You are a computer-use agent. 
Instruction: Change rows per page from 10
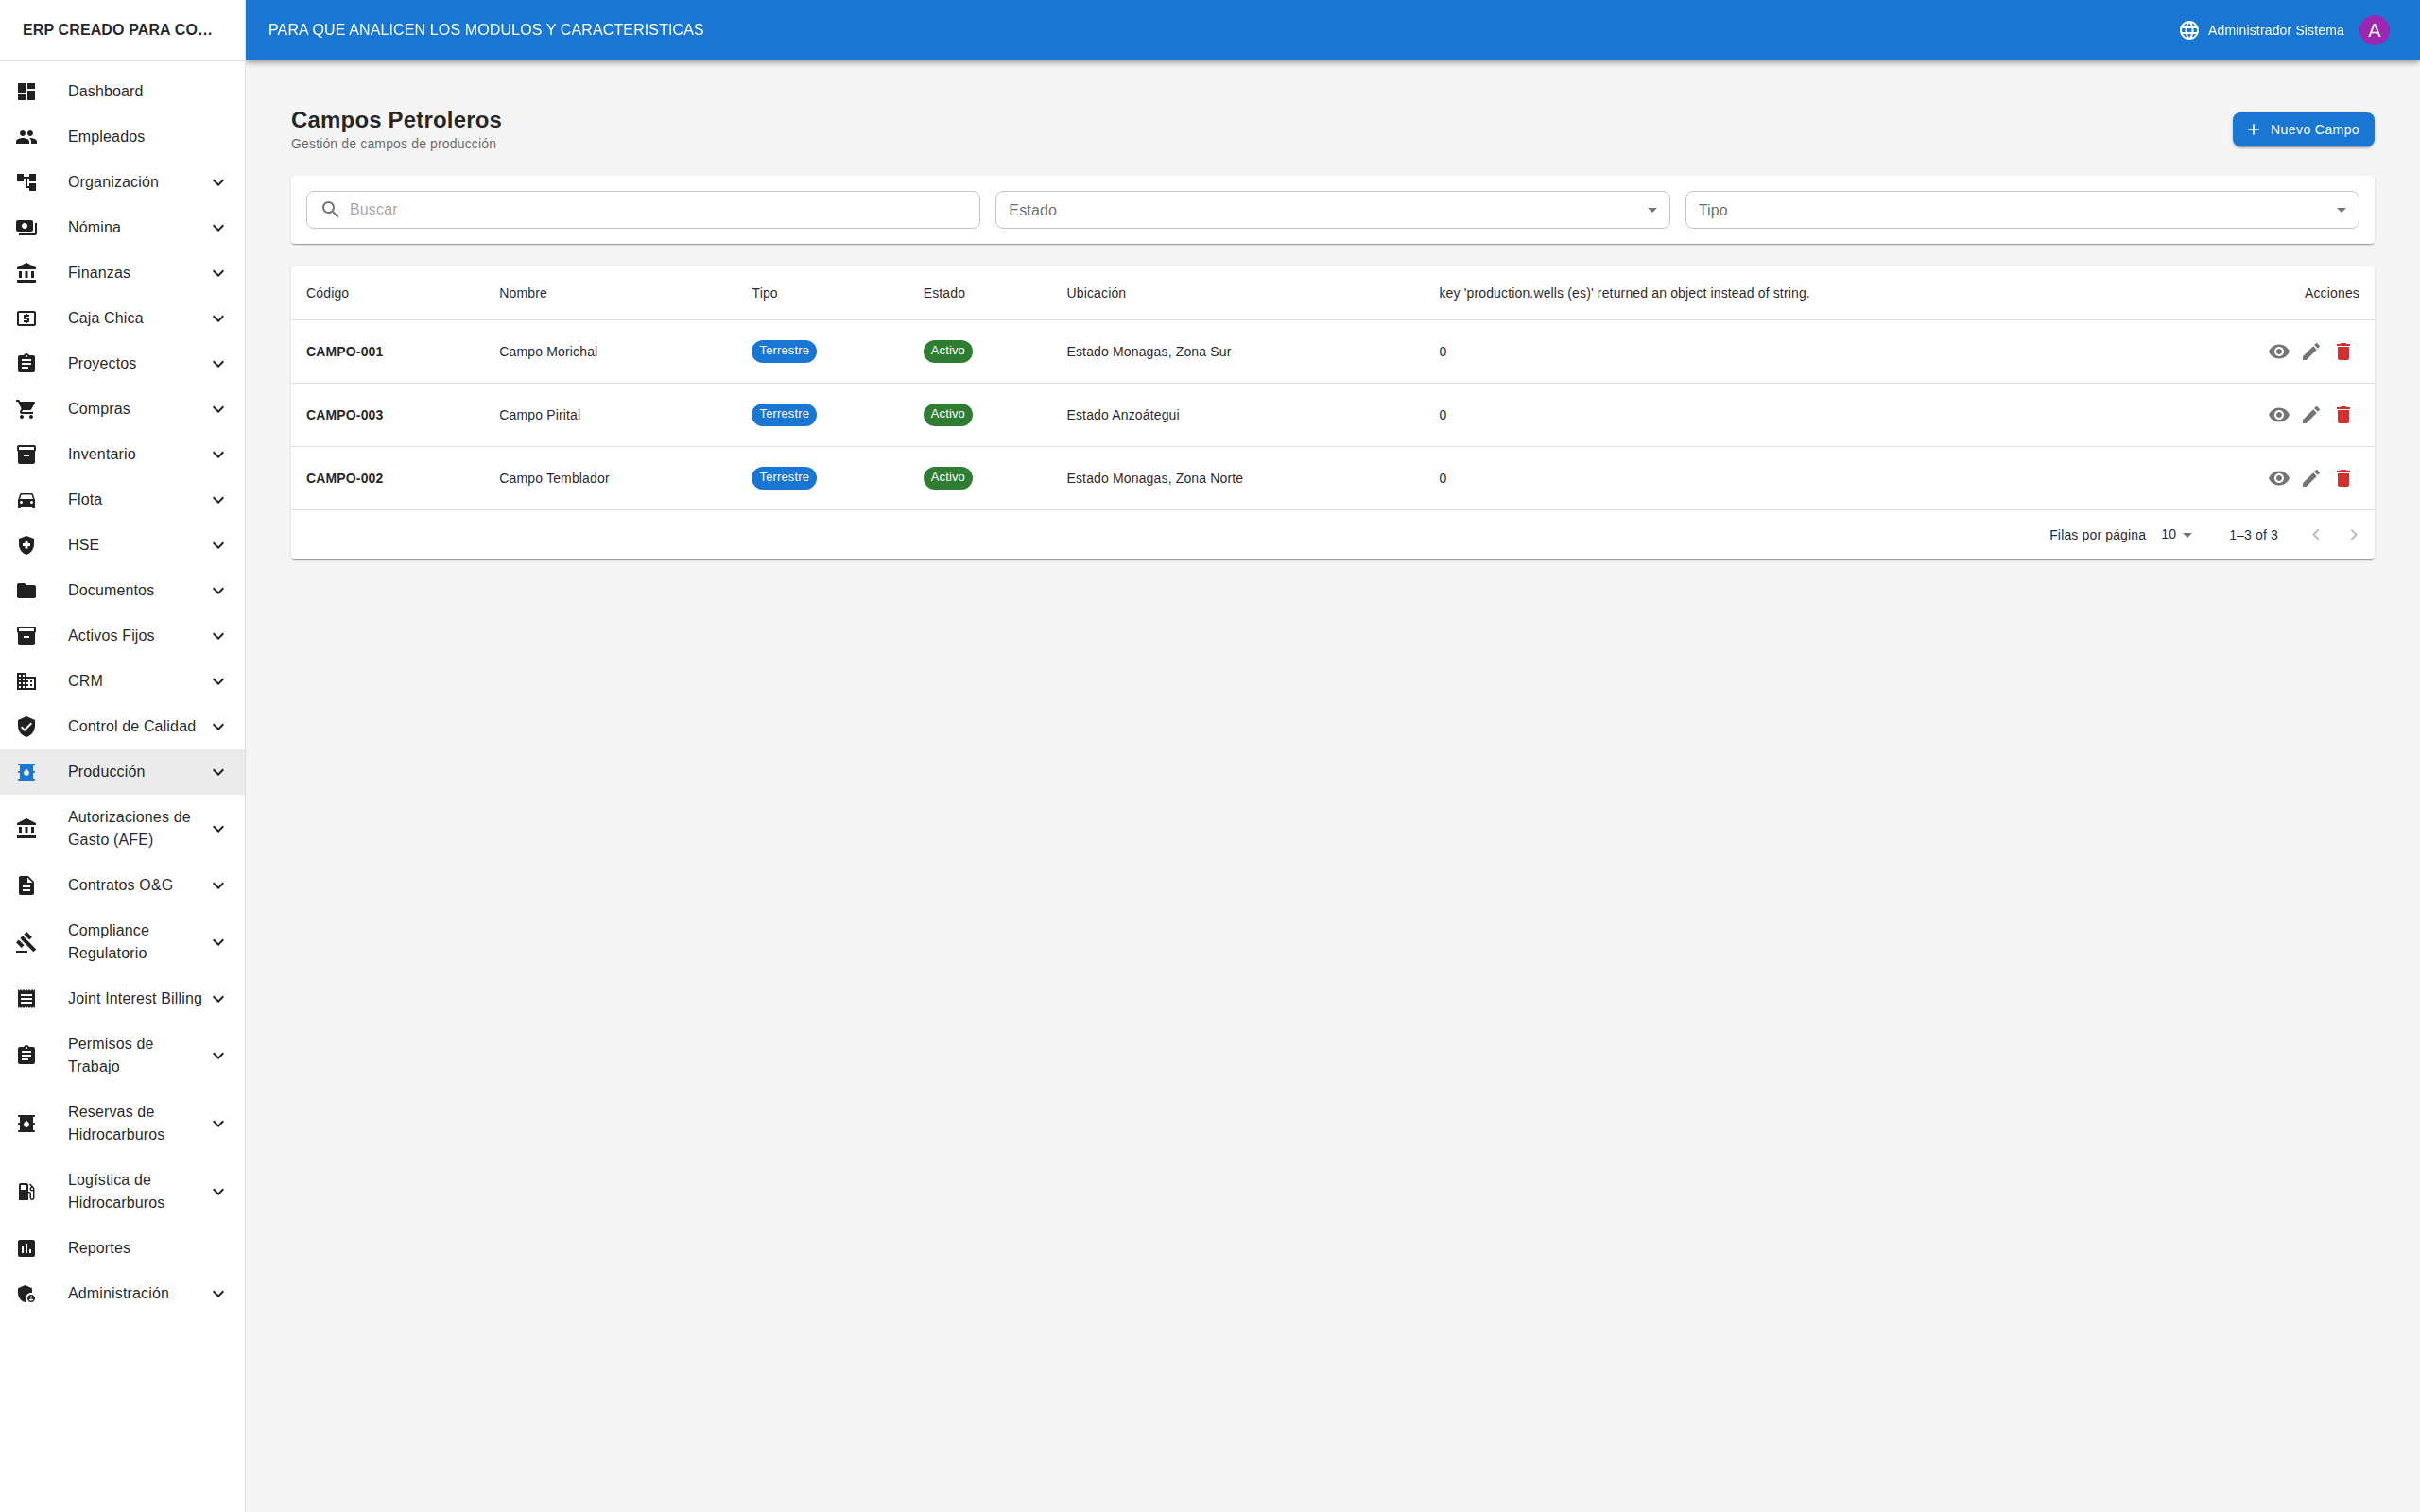click(x=2175, y=535)
